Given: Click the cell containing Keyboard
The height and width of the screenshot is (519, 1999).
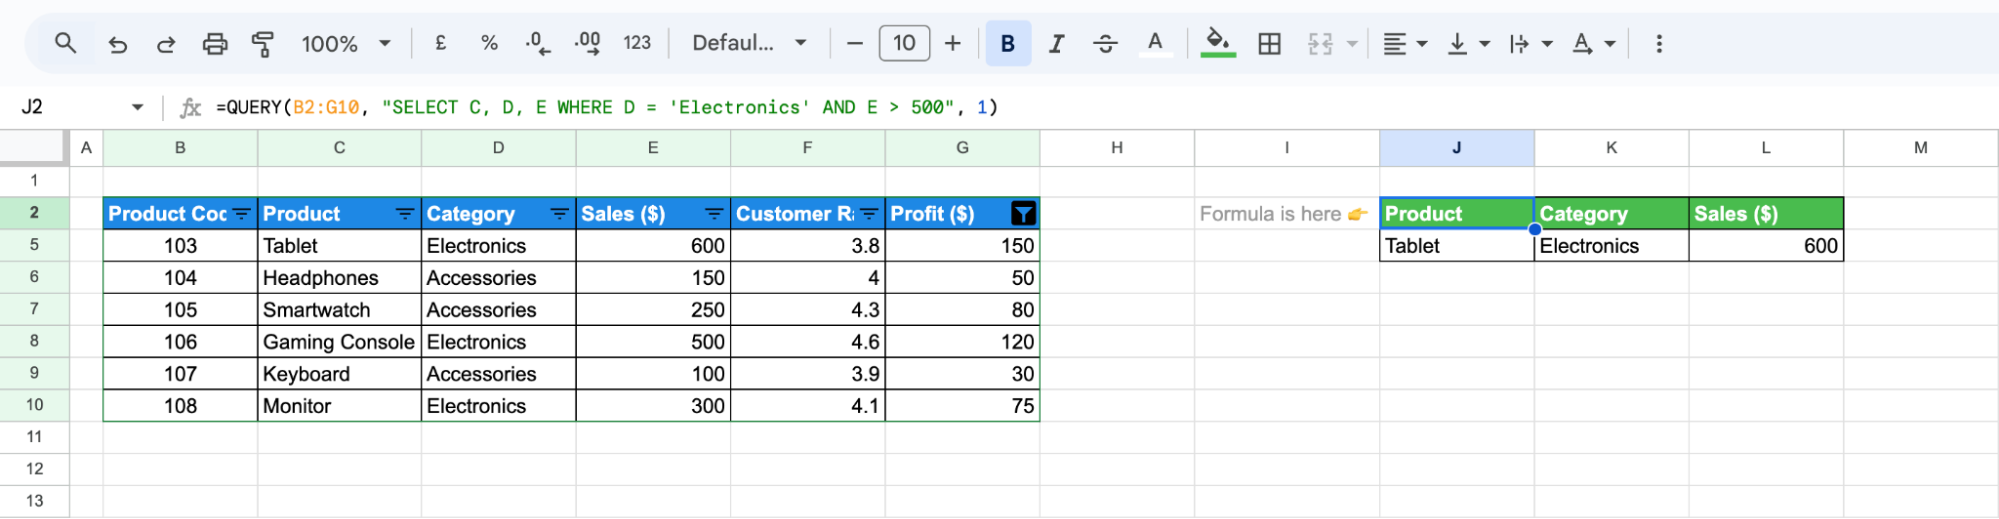Looking at the screenshot, I should click(x=339, y=374).
